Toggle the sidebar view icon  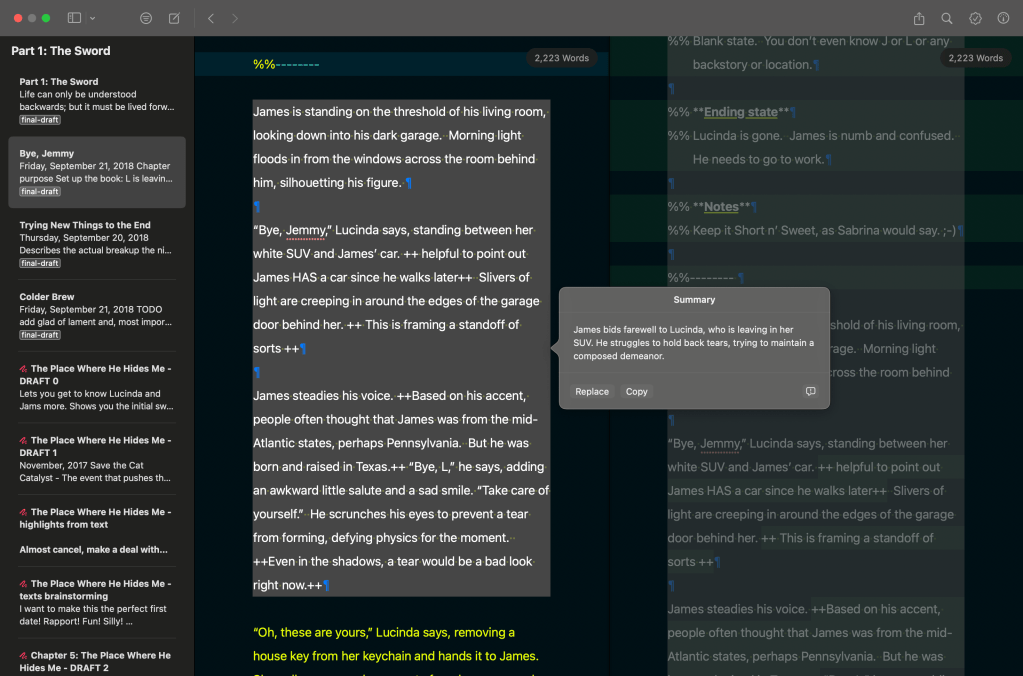[74, 18]
